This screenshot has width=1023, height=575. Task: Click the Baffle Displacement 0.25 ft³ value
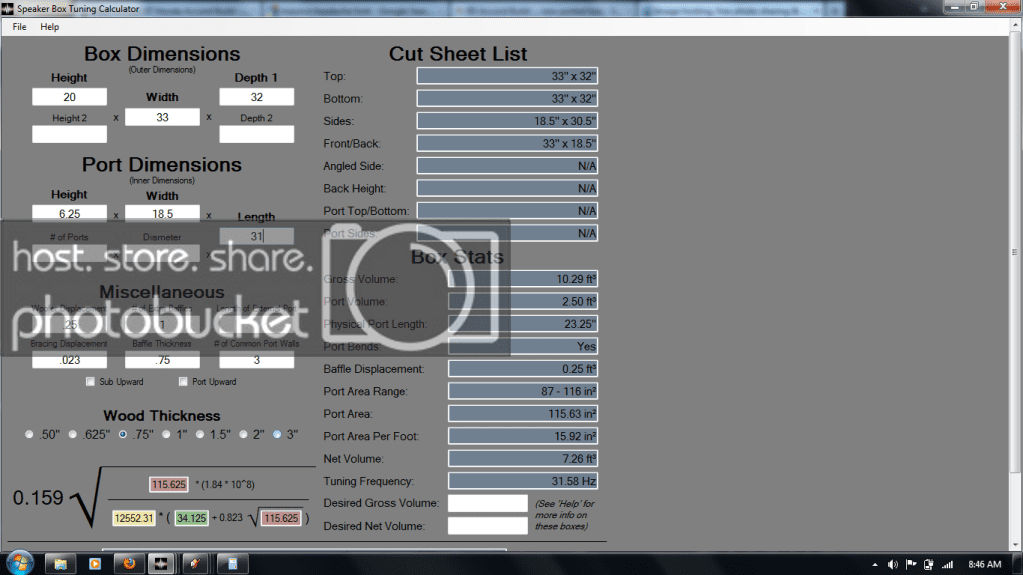click(x=523, y=369)
